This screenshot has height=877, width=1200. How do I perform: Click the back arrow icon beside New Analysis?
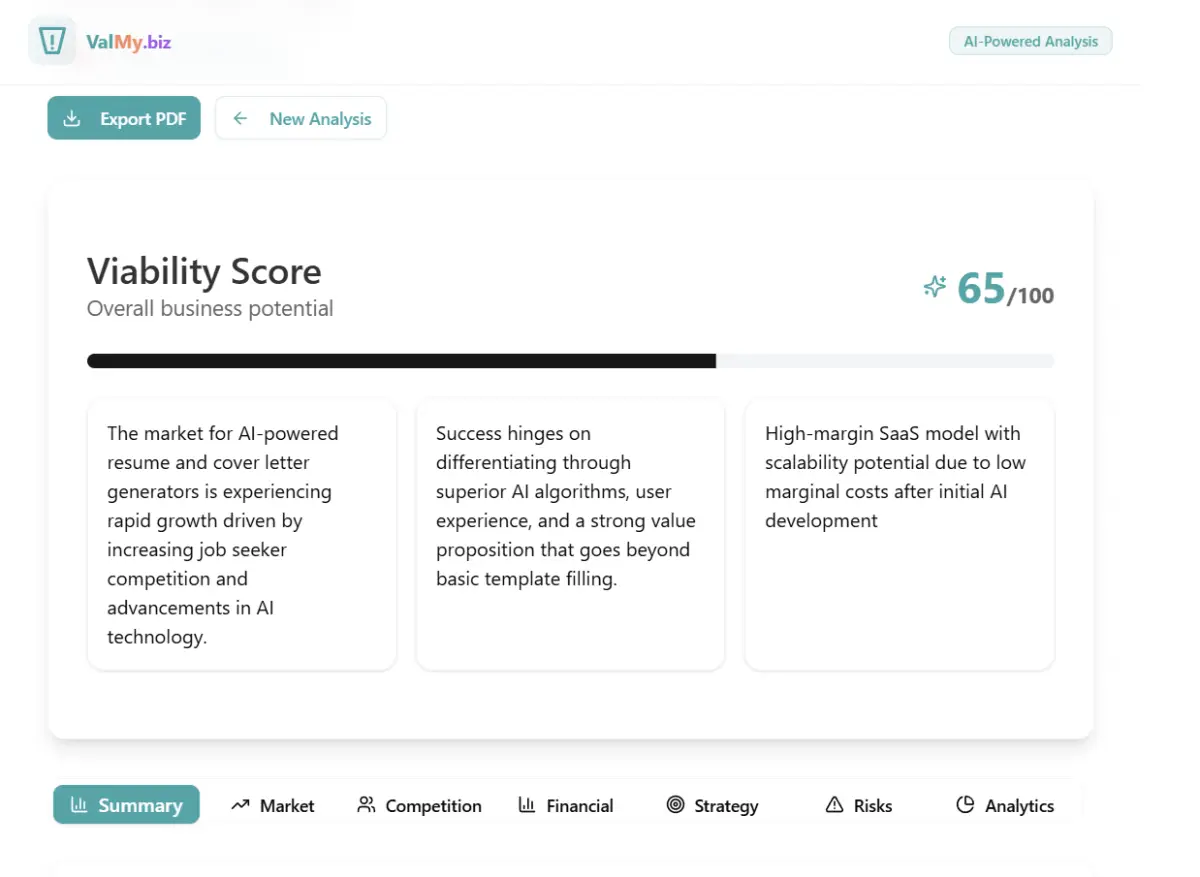click(x=240, y=119)
